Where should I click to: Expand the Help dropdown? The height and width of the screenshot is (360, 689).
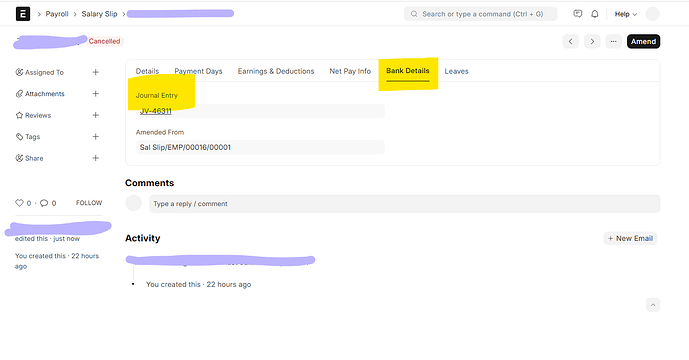626,14
